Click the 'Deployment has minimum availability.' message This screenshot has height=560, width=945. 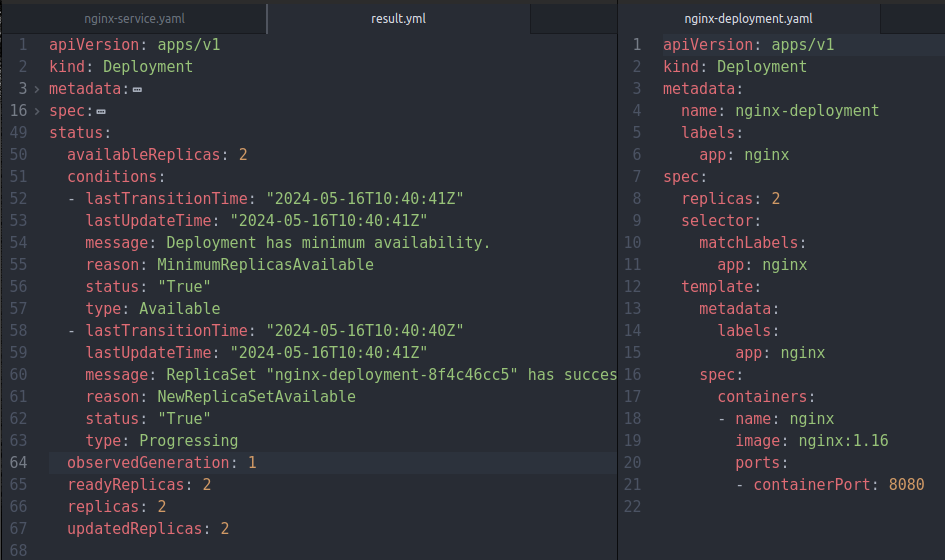pyautogui.click(x=328, y=242)
